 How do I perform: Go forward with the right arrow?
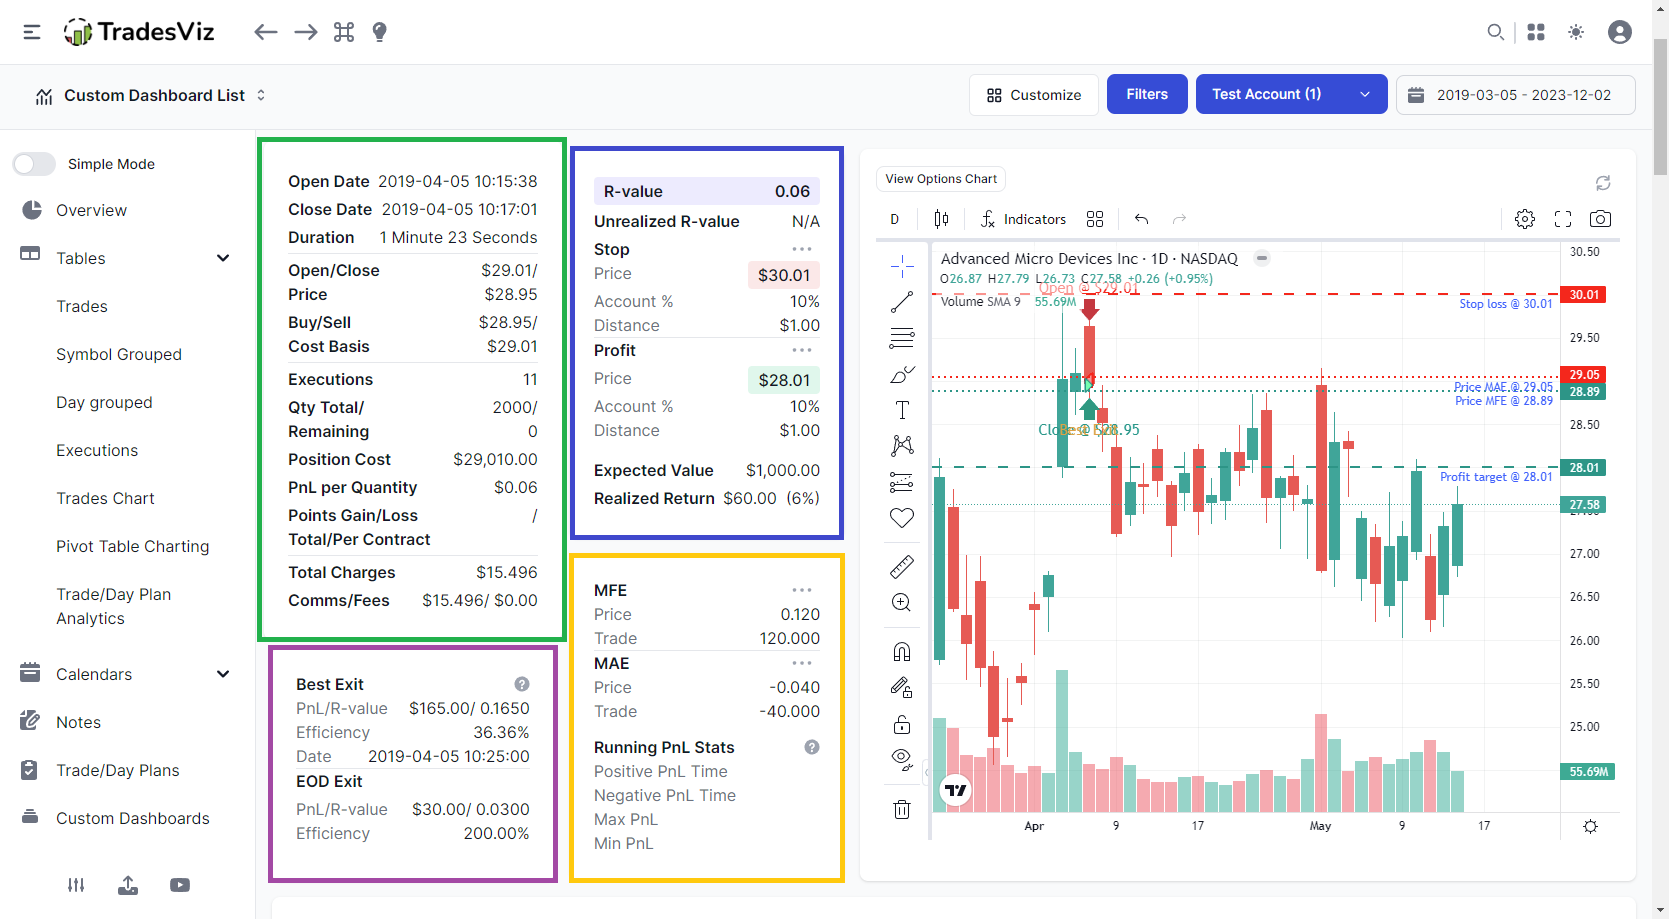(306, 32)
